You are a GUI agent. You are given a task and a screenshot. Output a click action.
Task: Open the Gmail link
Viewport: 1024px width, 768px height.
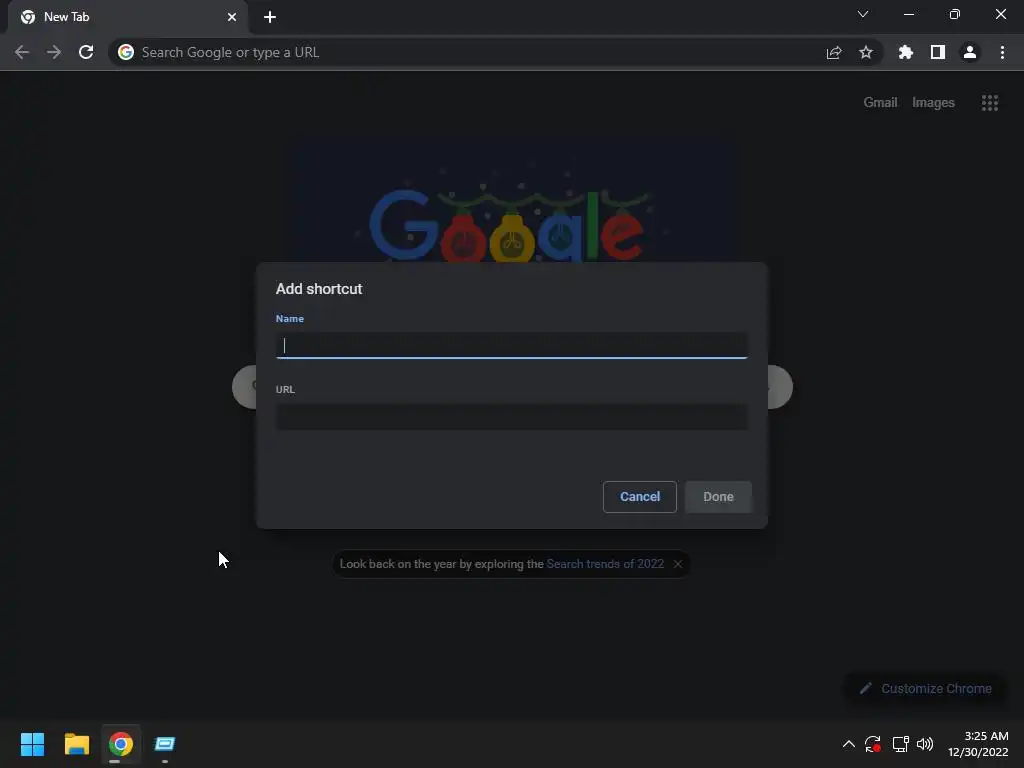[880, 103]
